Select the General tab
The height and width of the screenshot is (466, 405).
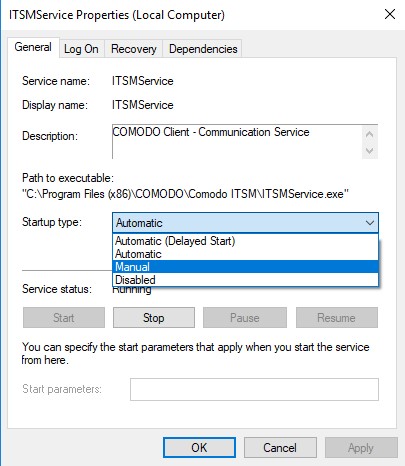tap(33, 47)
